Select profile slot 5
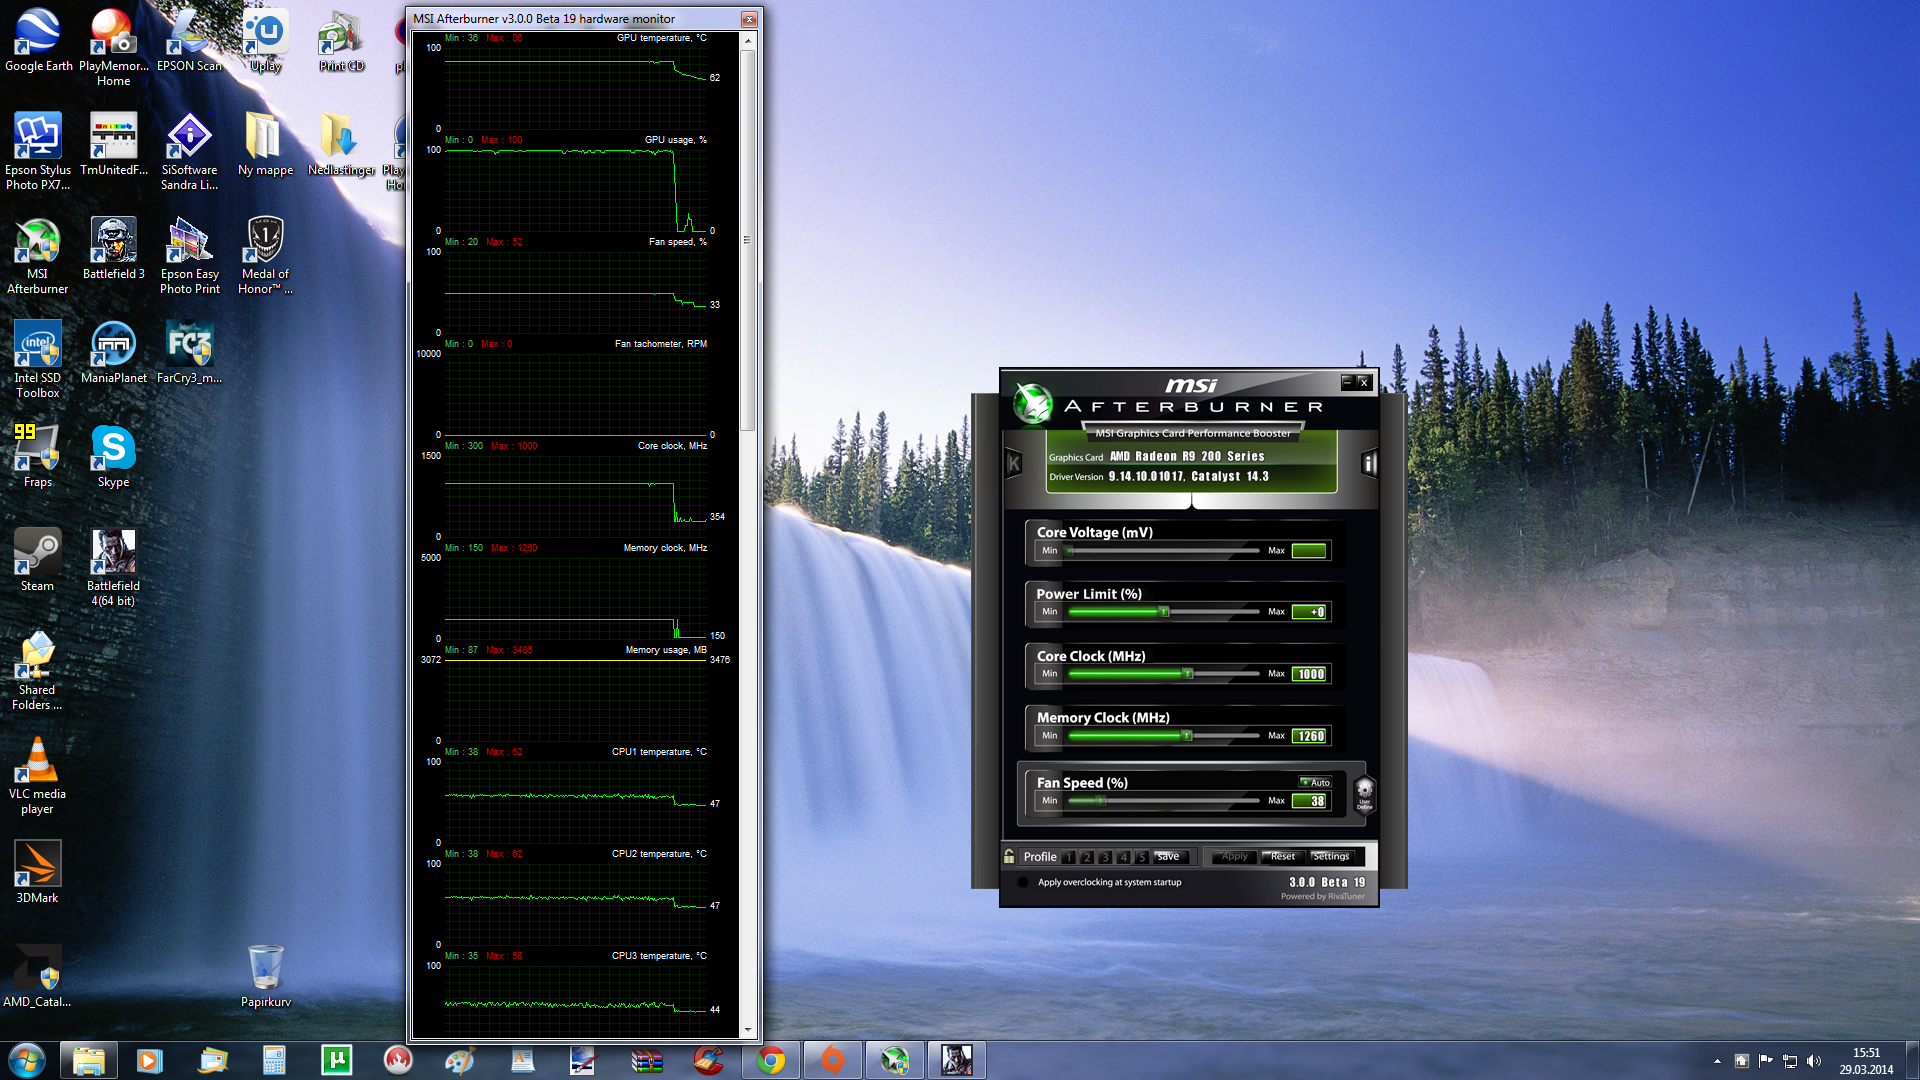Viewport: 1920px width, 1080px height. [1141, 857]
